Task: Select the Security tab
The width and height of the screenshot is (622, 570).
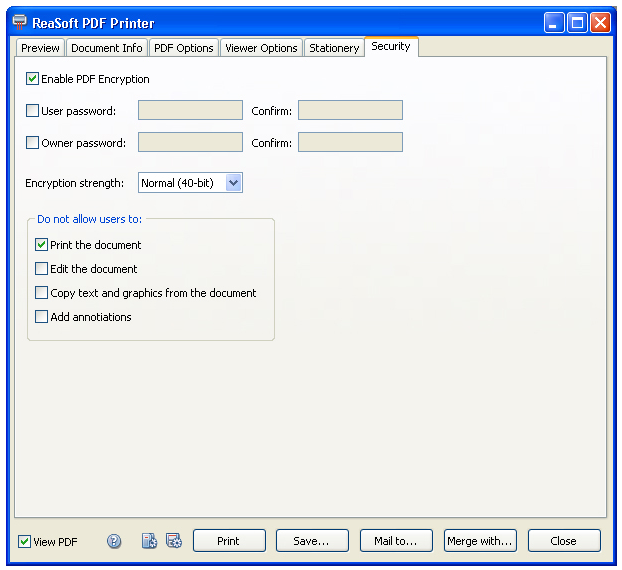Action: click(391, 46)
